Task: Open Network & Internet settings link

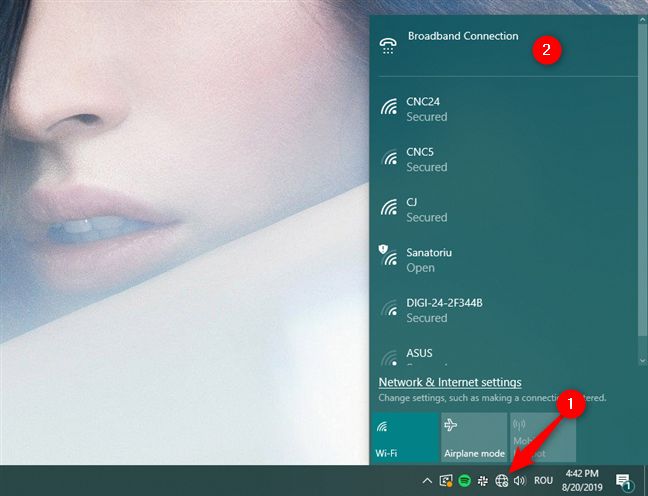Action: (450, 382)
